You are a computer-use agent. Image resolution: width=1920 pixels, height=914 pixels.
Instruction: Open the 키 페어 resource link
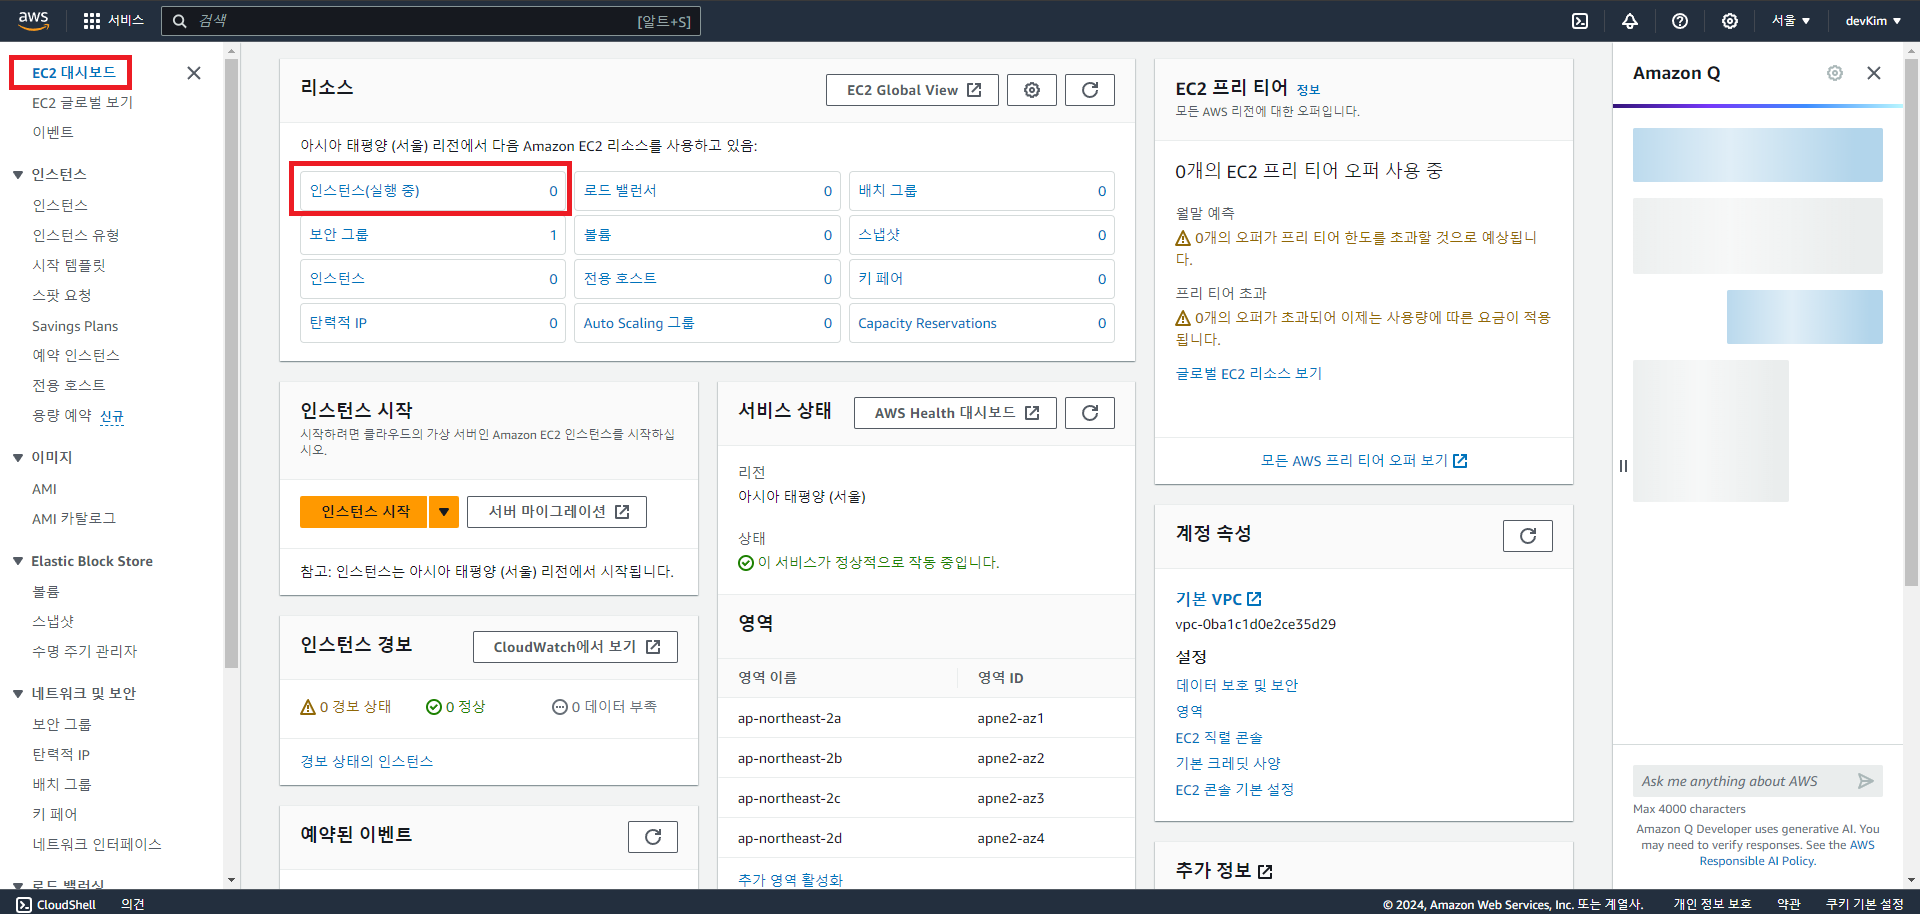point(881,279)
